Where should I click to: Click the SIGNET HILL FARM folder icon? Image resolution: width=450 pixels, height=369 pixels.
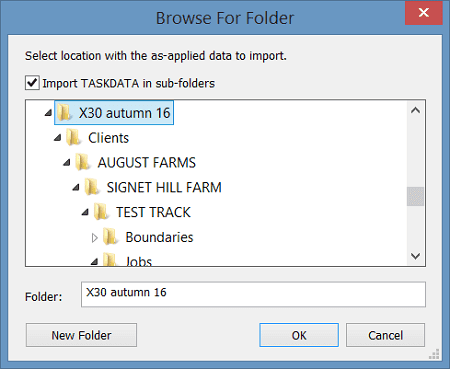(x=92, y=187)
